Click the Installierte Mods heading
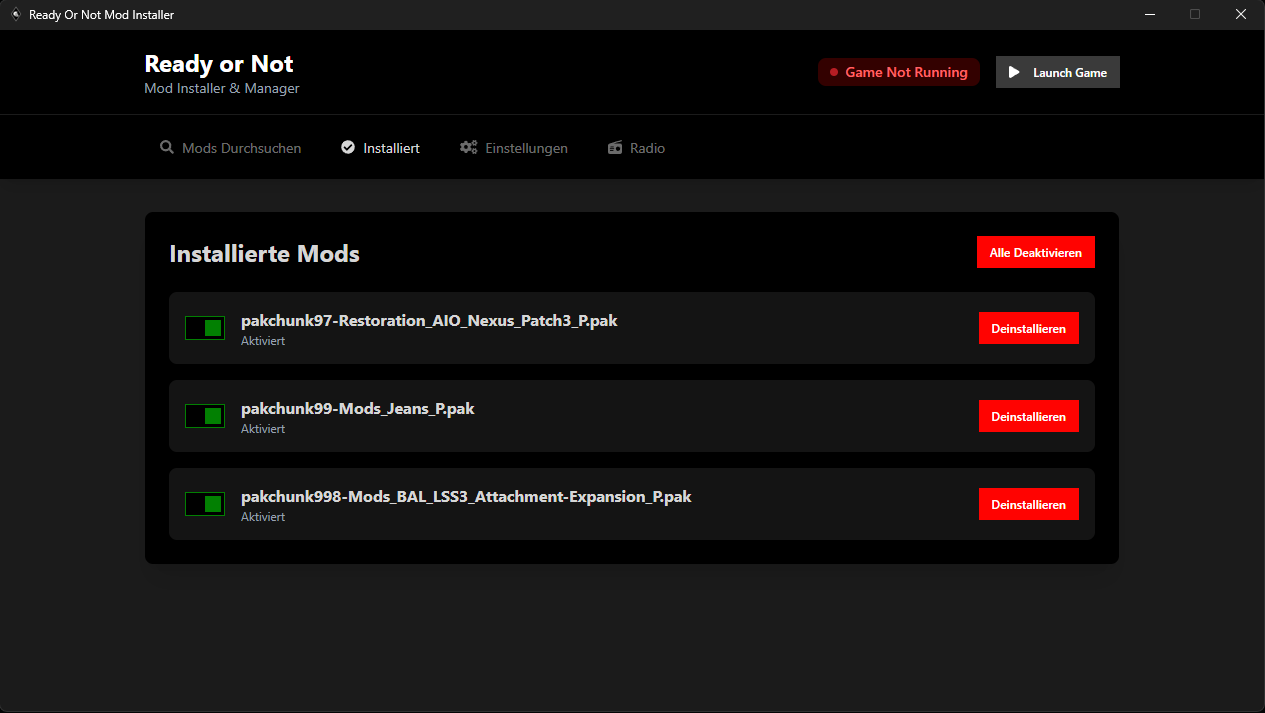Image resolution: width=1265 pixels, height=713 pixels. [265, 254]
